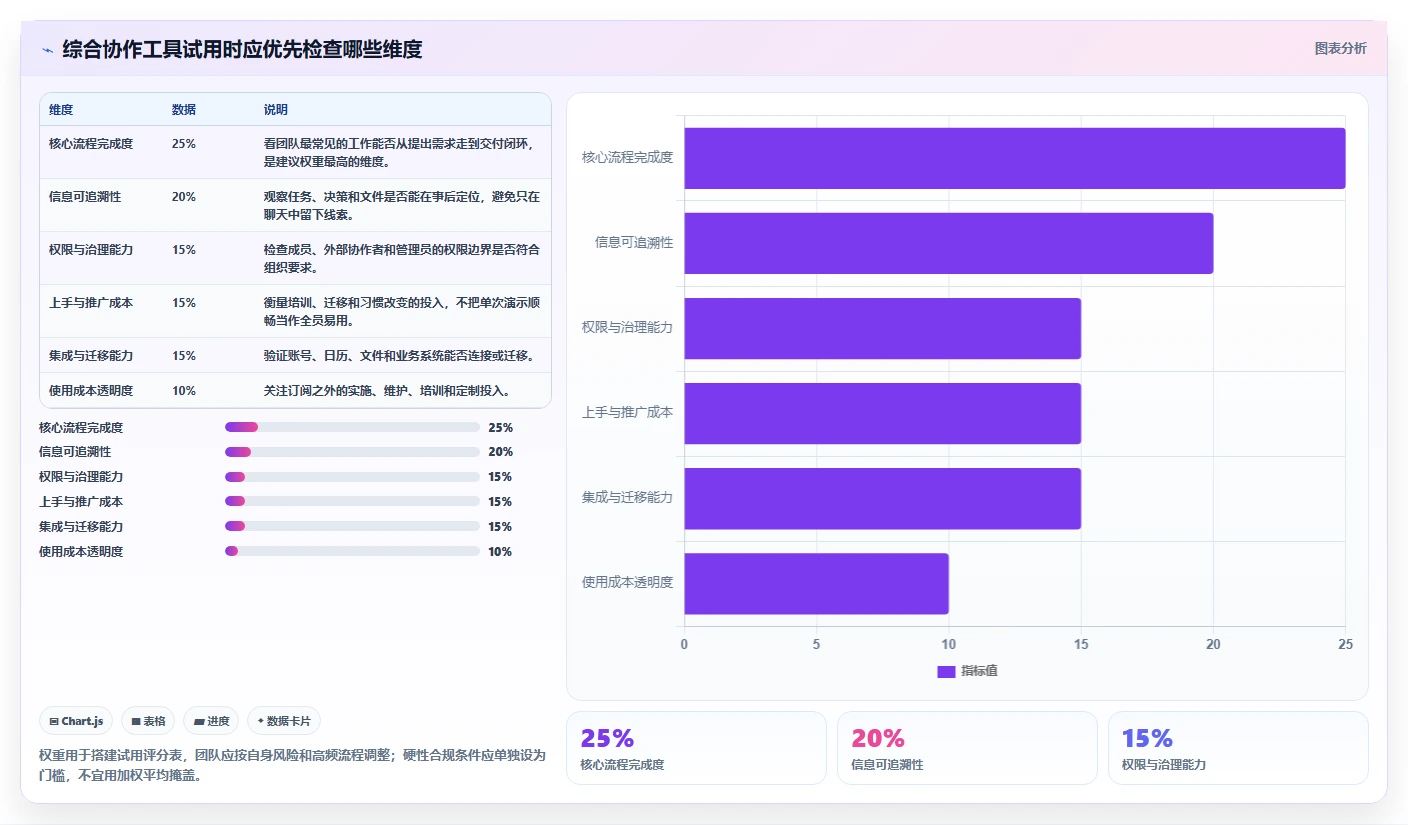This screenshot has height=825, width=1408.
Task: Click the 权限与治理能力 progress bar
Action: tap(352, 477)
